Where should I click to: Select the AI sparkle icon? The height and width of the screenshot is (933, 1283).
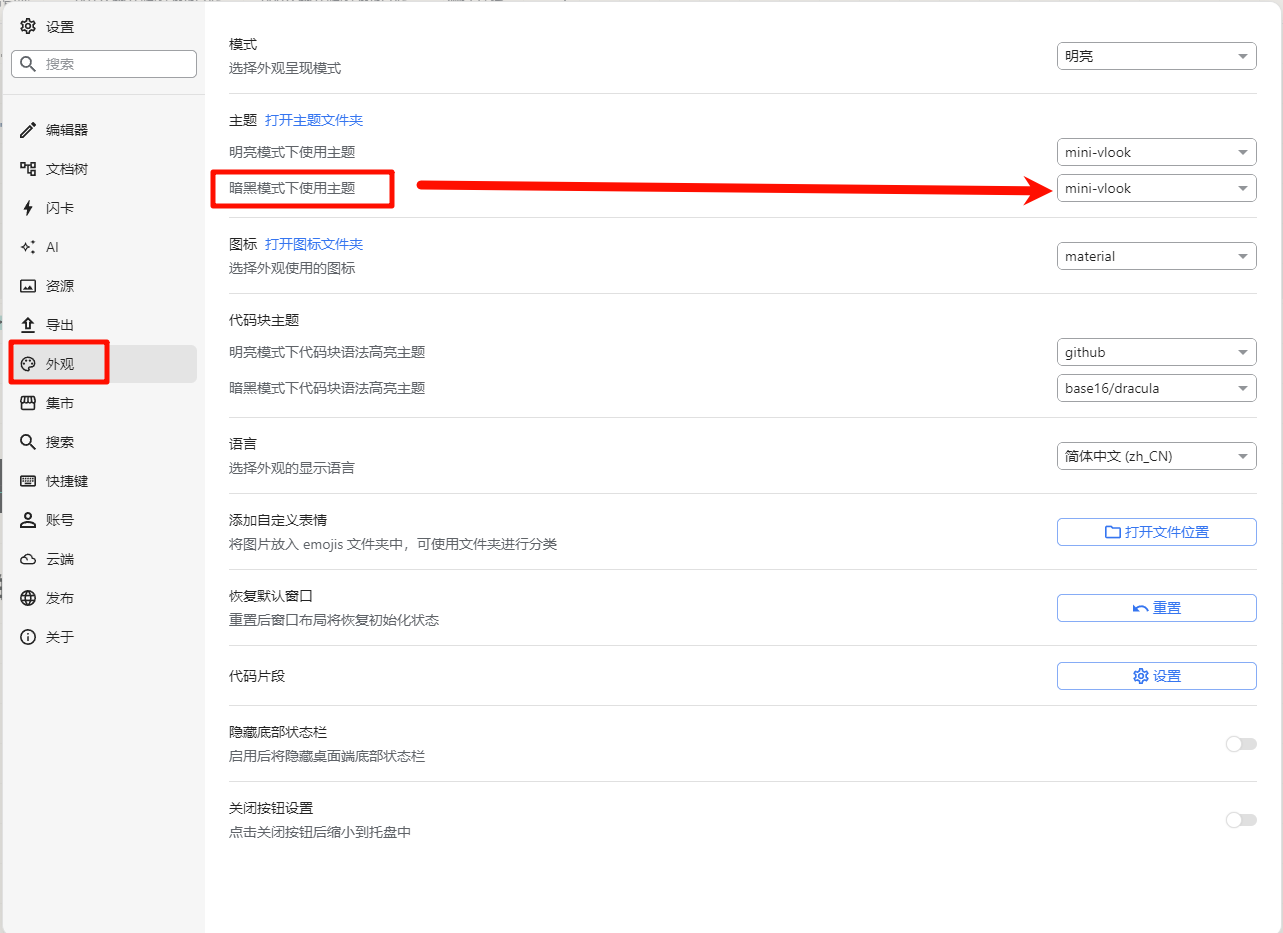point(28,247)
